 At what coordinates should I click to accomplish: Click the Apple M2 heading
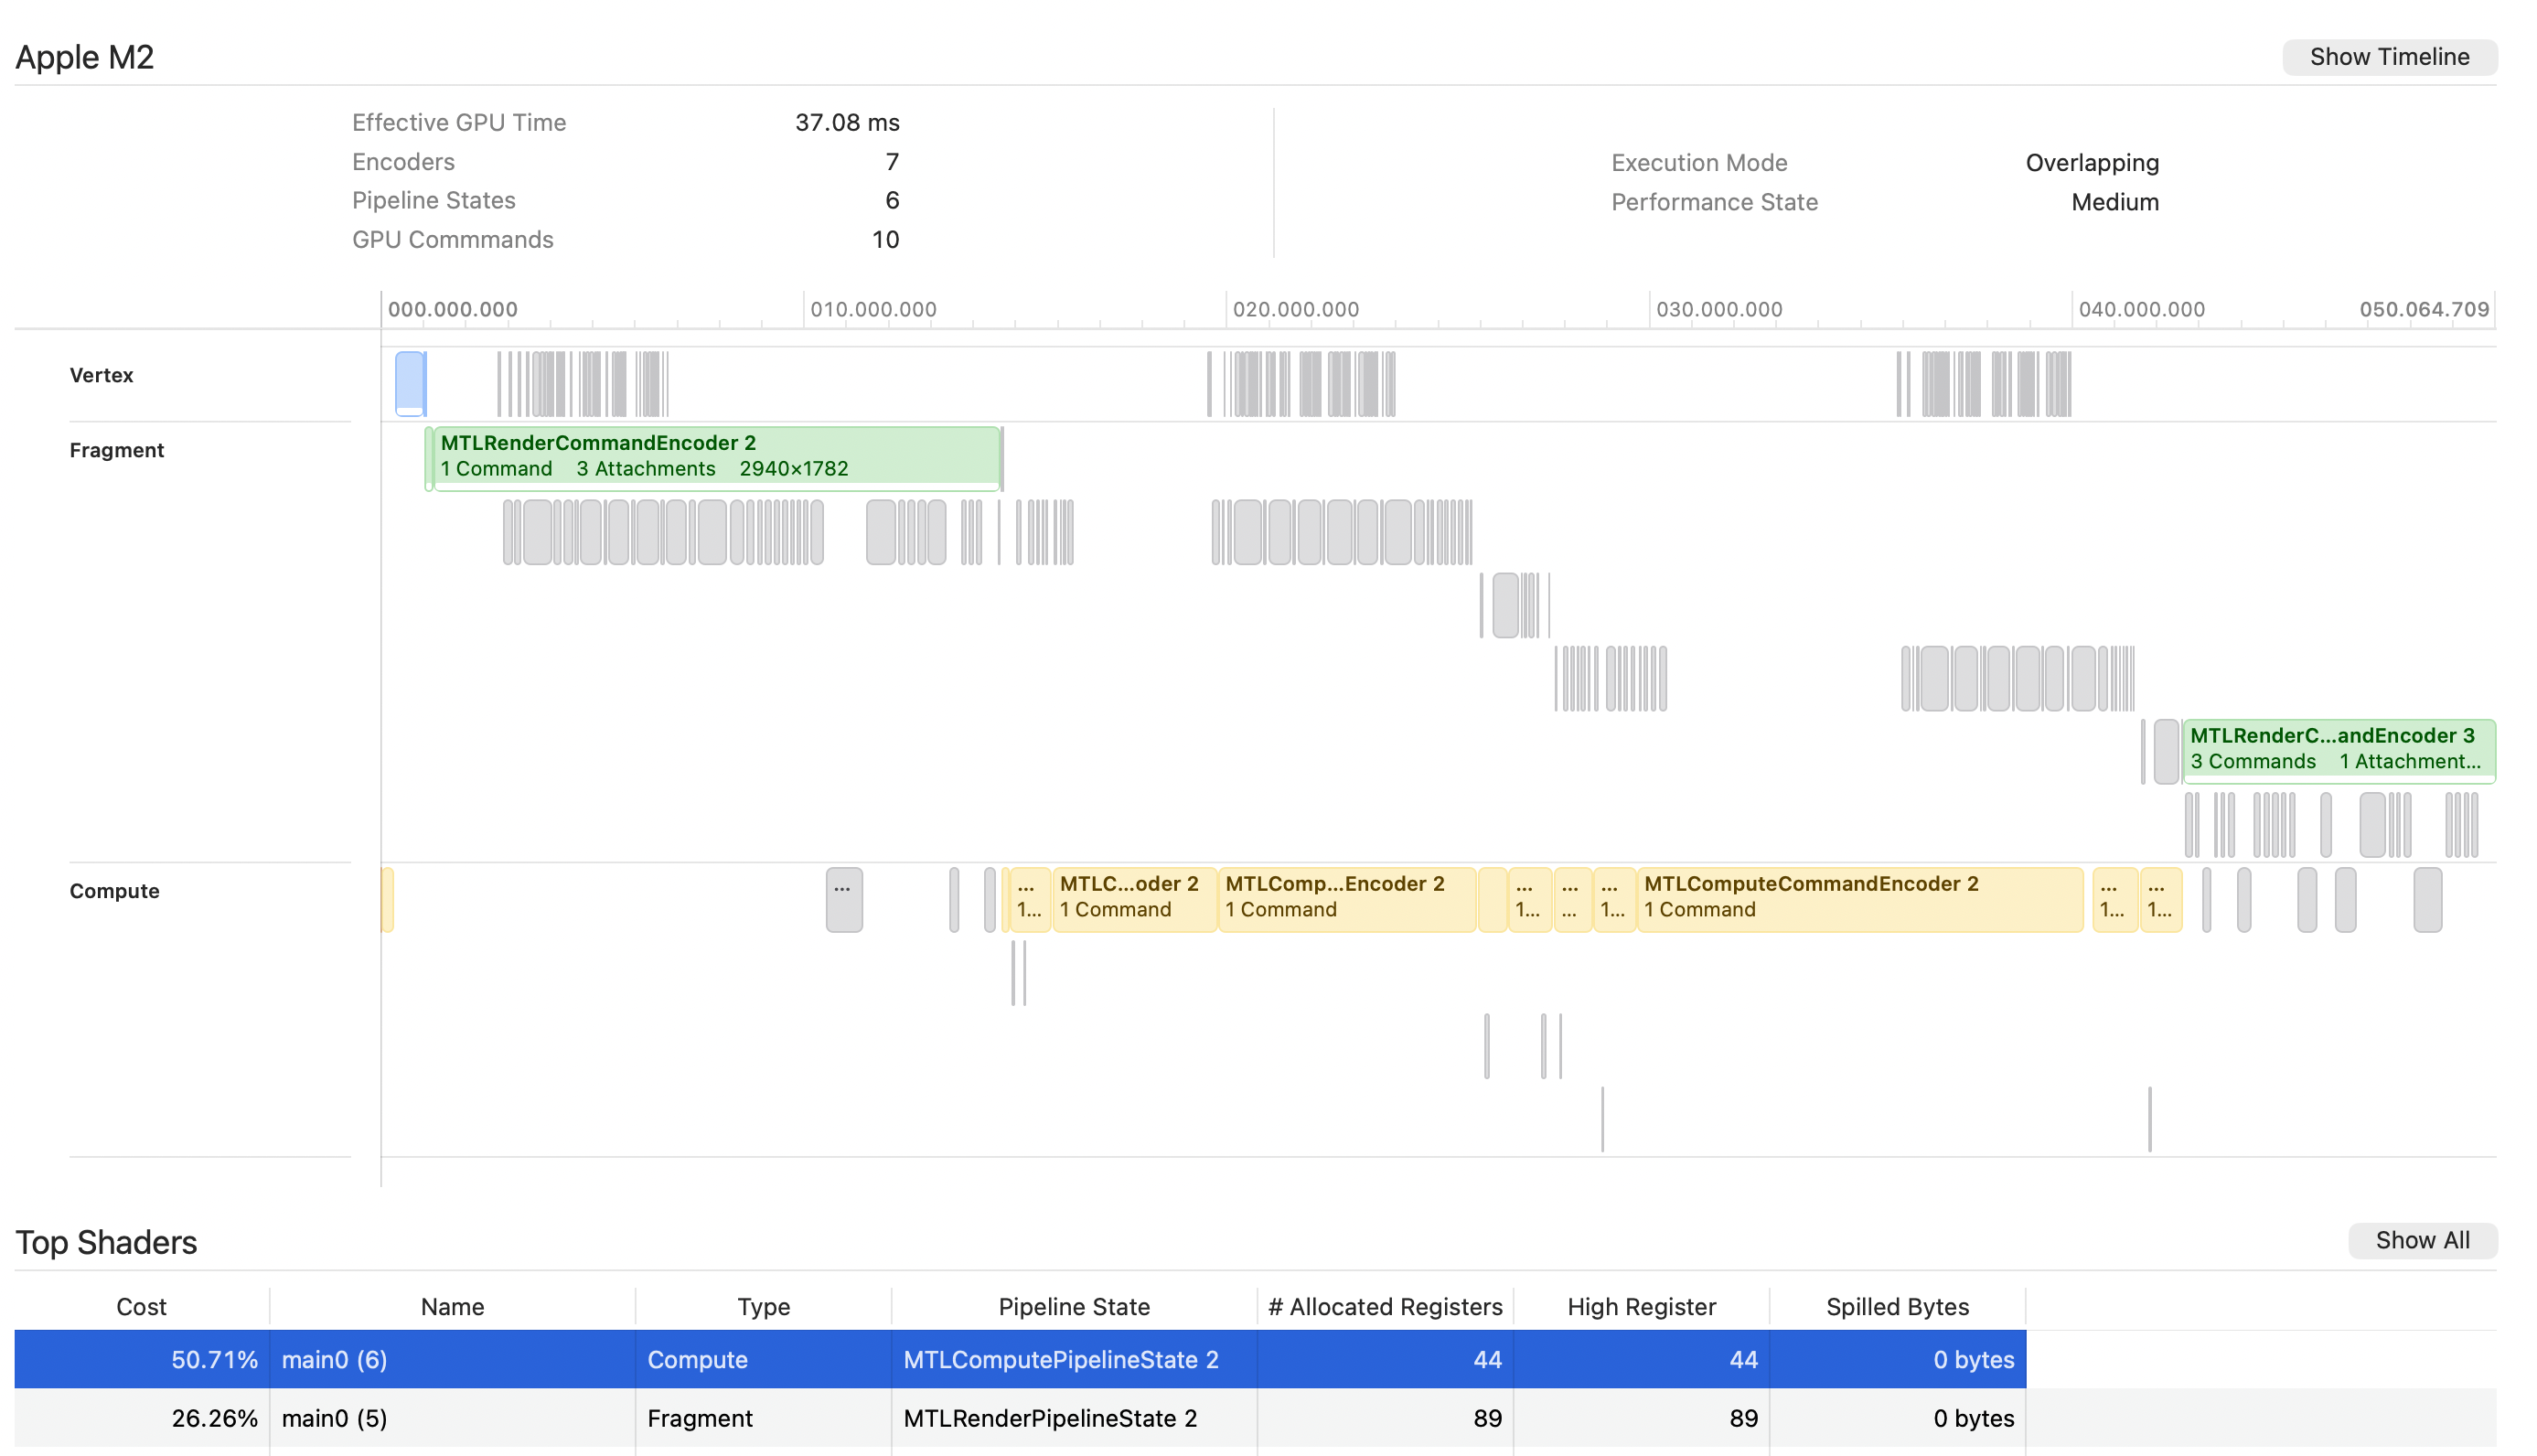tap(84, 57)
